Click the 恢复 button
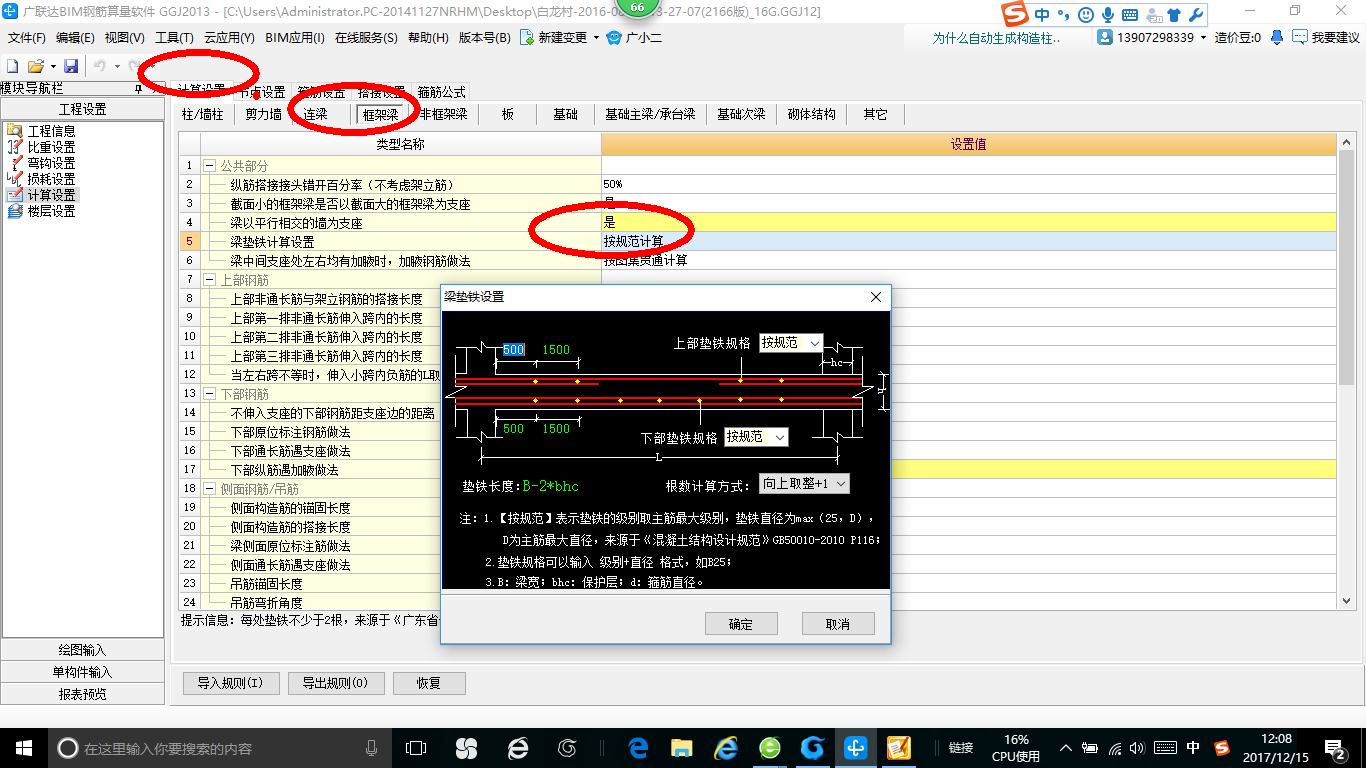Image resolution: width=1366 pixels, height=768 pixels. click(428, 684)
